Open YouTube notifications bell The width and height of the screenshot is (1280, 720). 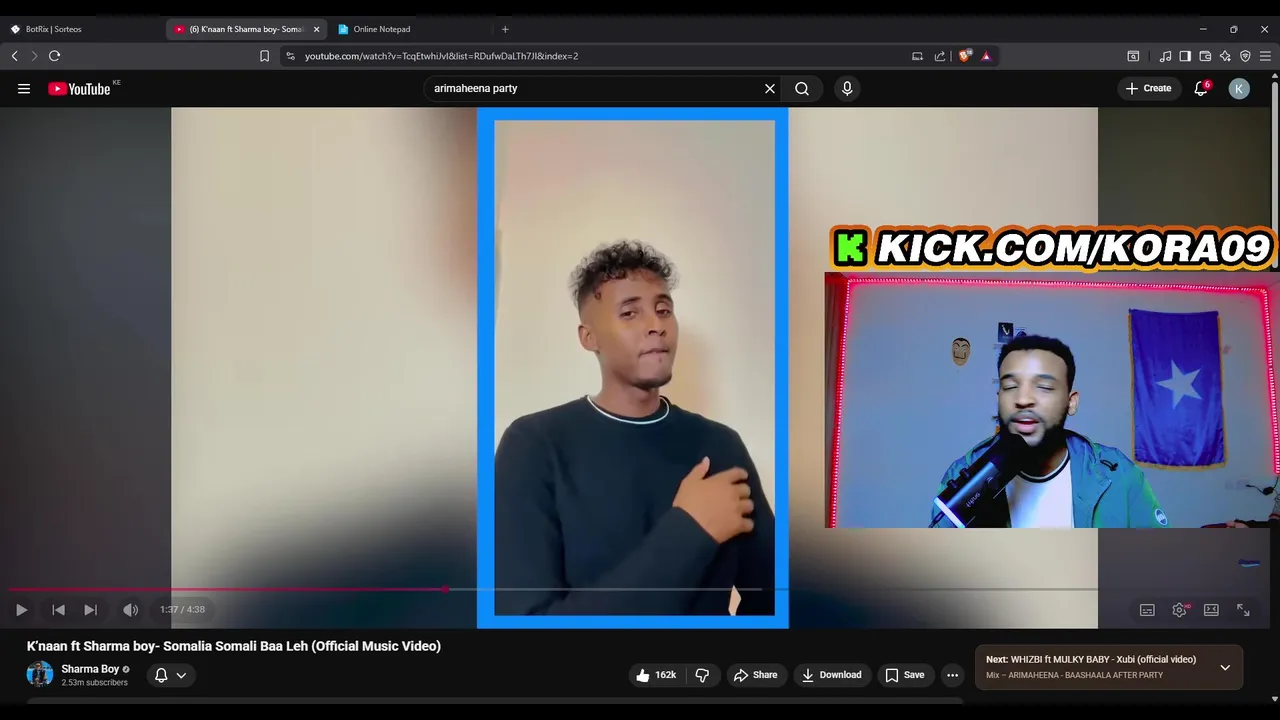1201,88
